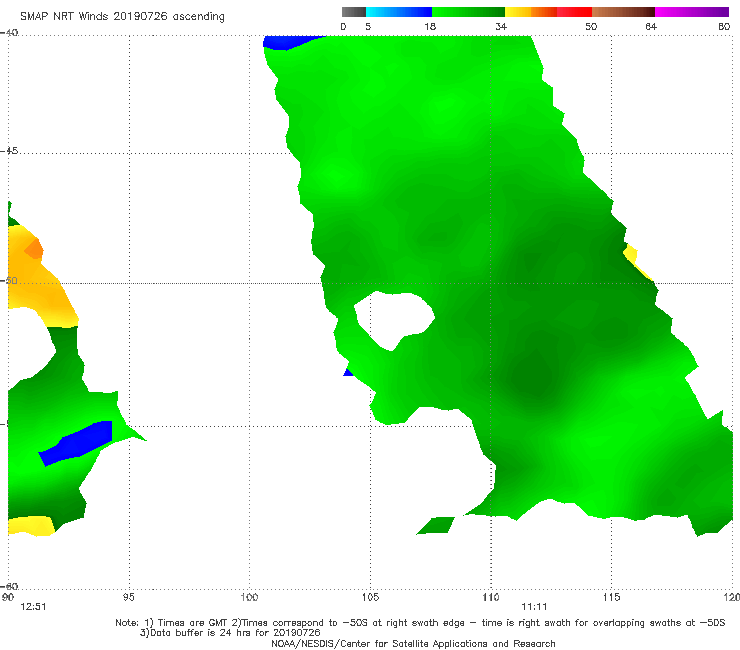Viewport: 740px width, 650px height.
Task: Click the NOAA/NESDIS credit line
Action: coord(413,644)
